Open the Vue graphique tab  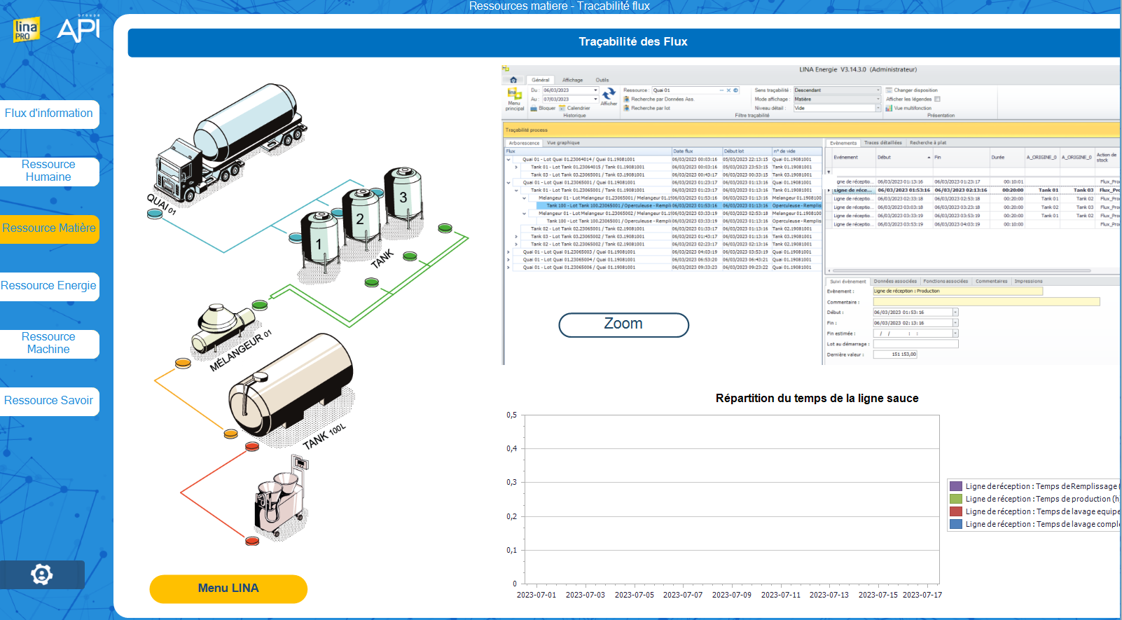pos(563,143)
